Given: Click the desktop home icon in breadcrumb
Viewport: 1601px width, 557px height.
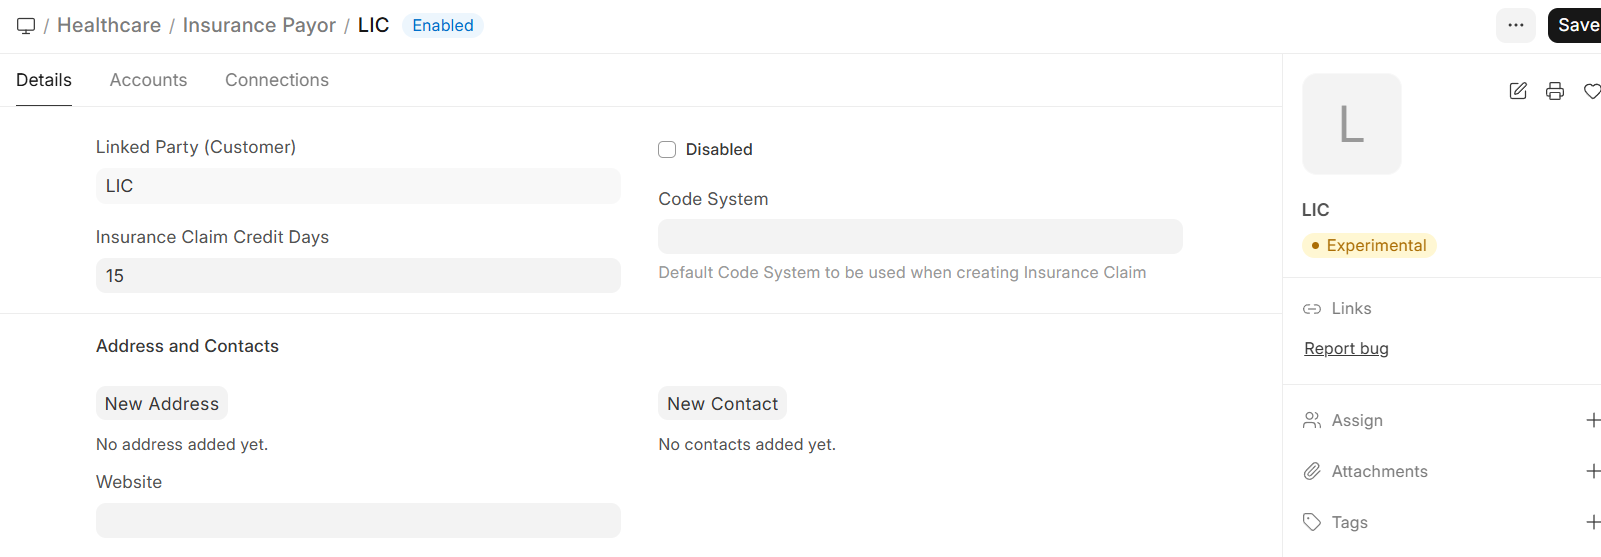Looking at the screenshot, I should coord(26,26).
